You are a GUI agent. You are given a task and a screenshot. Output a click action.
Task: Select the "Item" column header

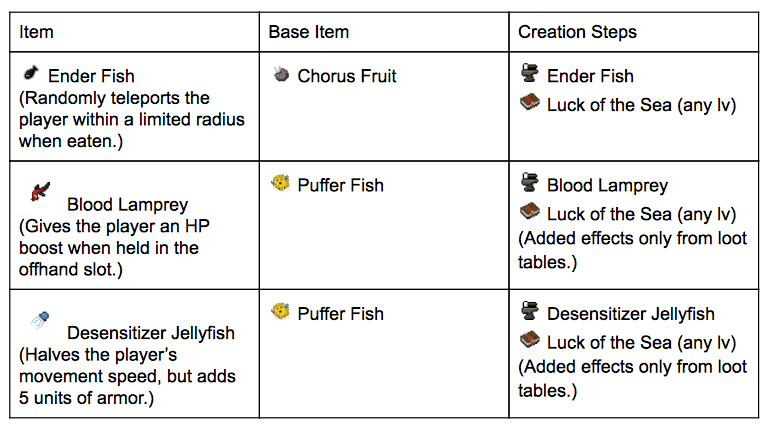(36, 32)
